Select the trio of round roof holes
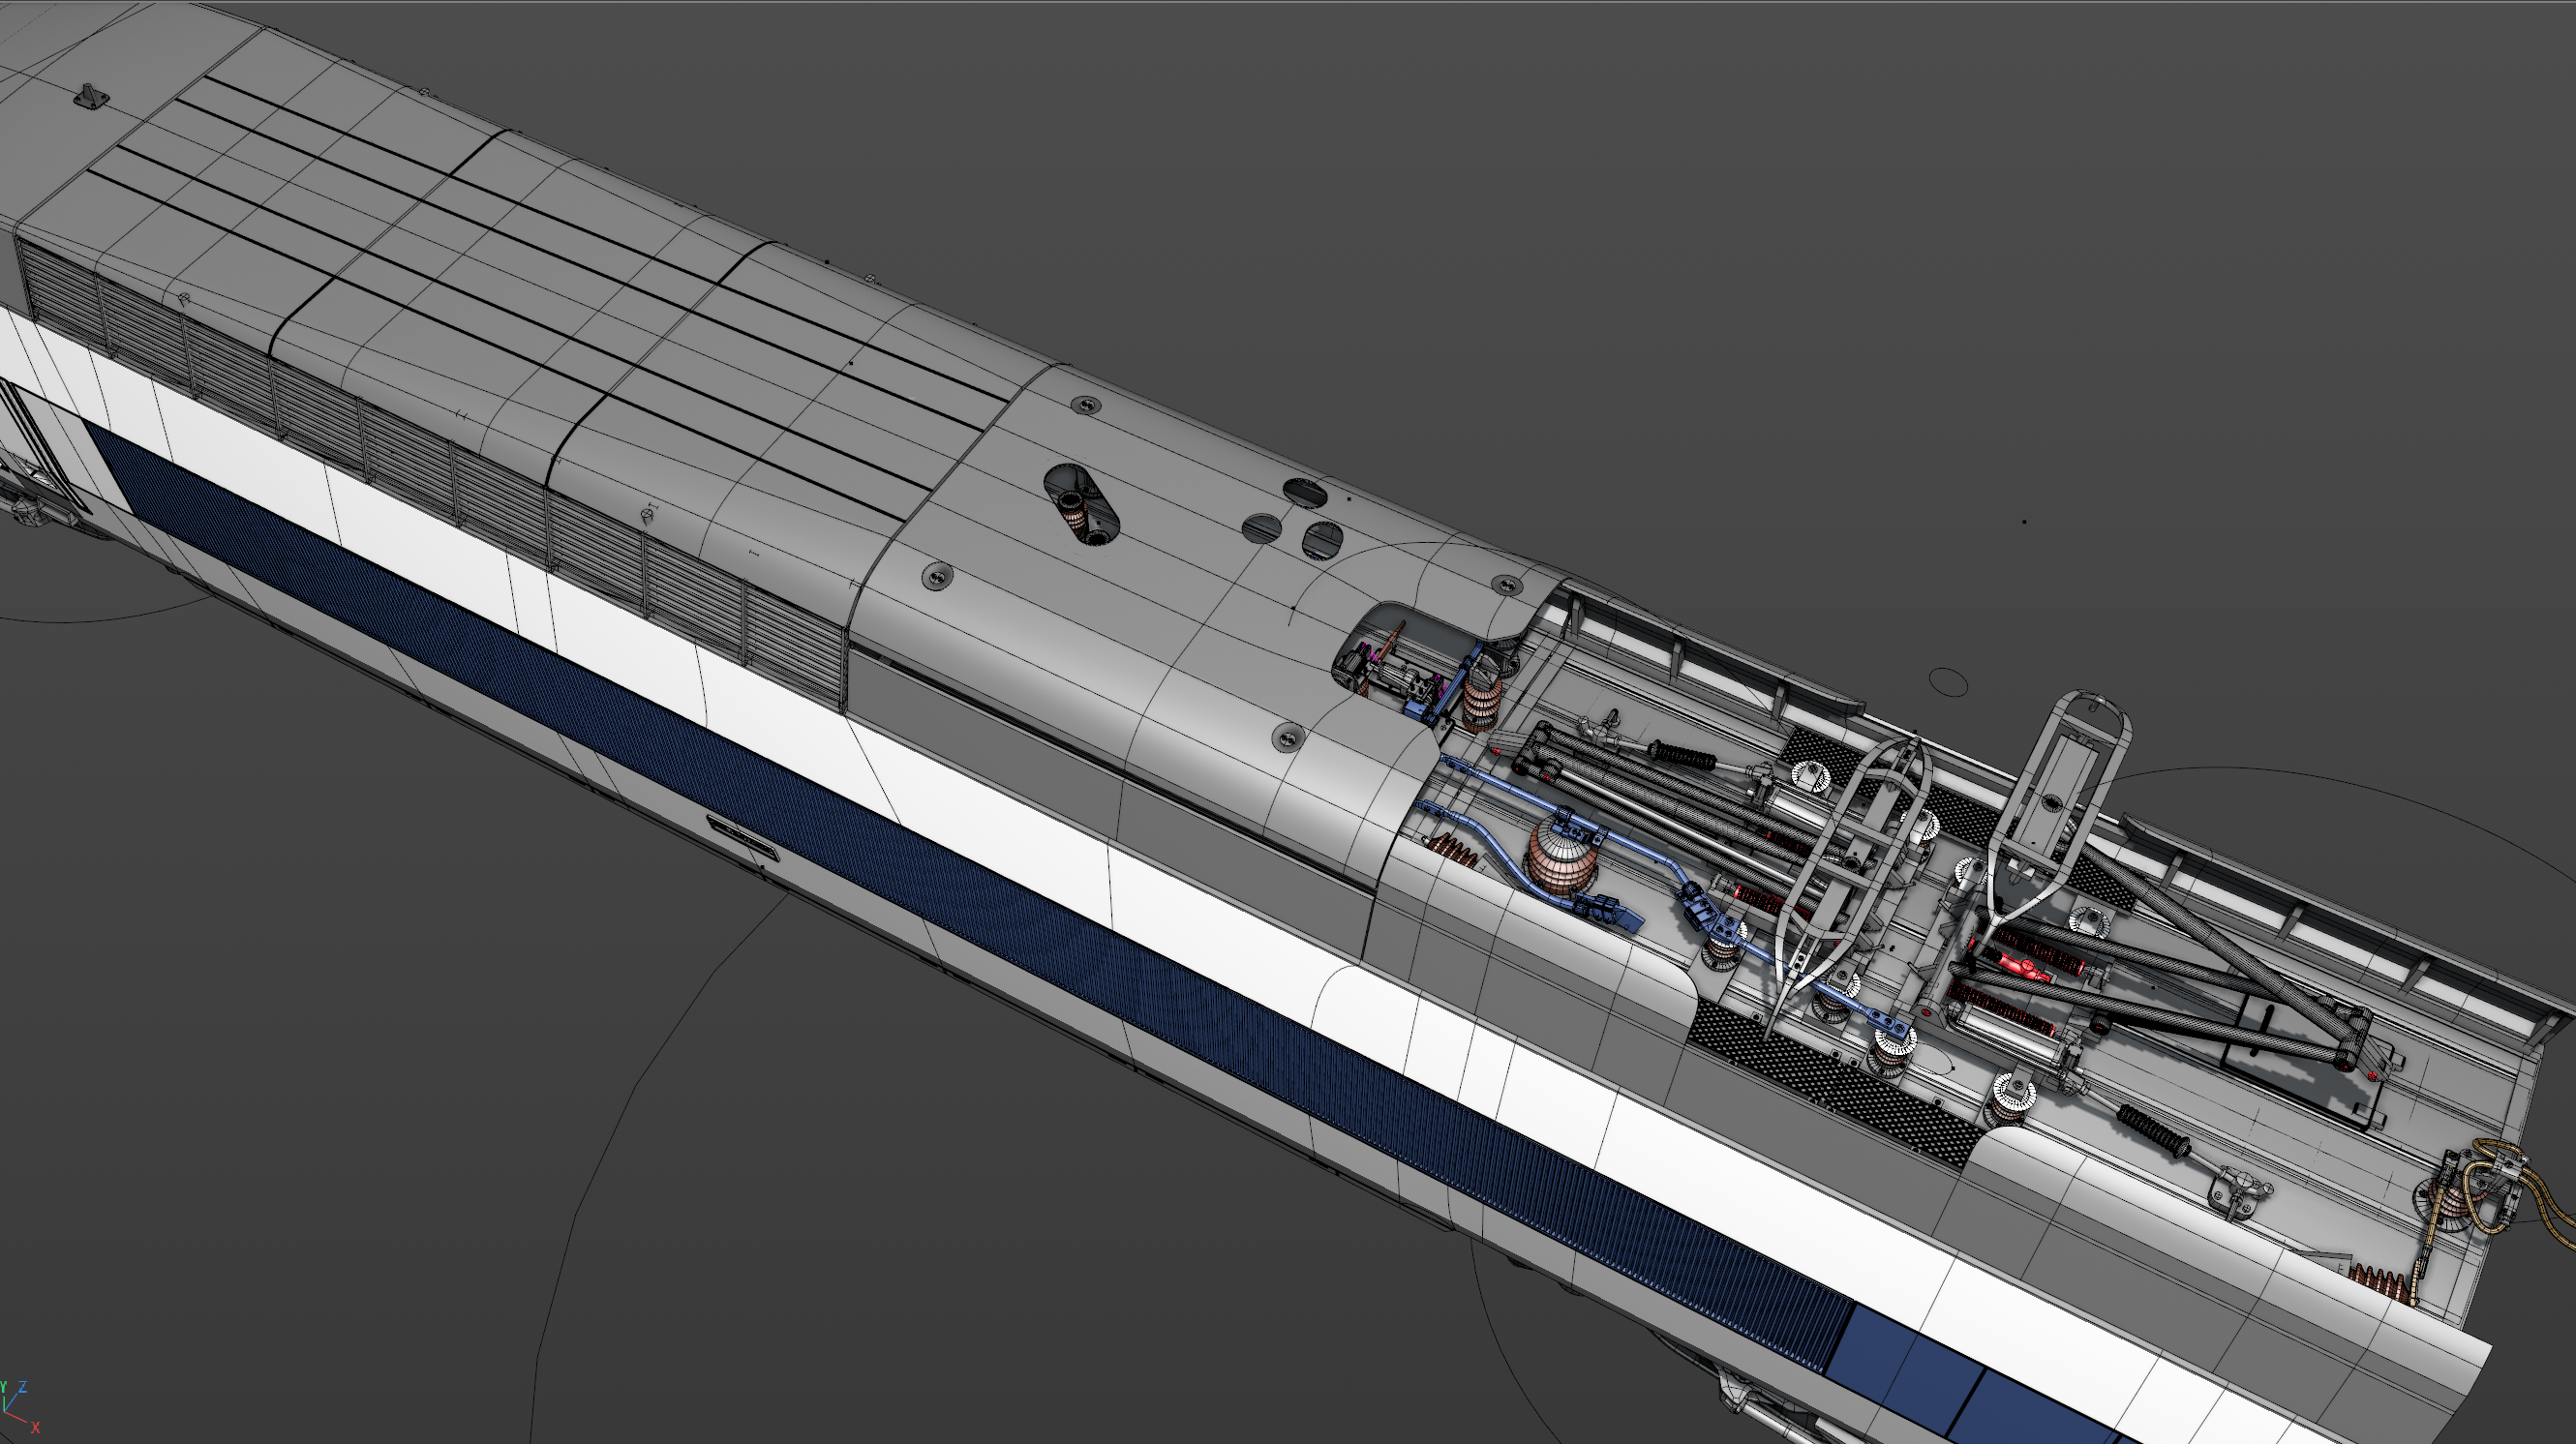Screen dimensions: 2576x1444 (1297, 520)
